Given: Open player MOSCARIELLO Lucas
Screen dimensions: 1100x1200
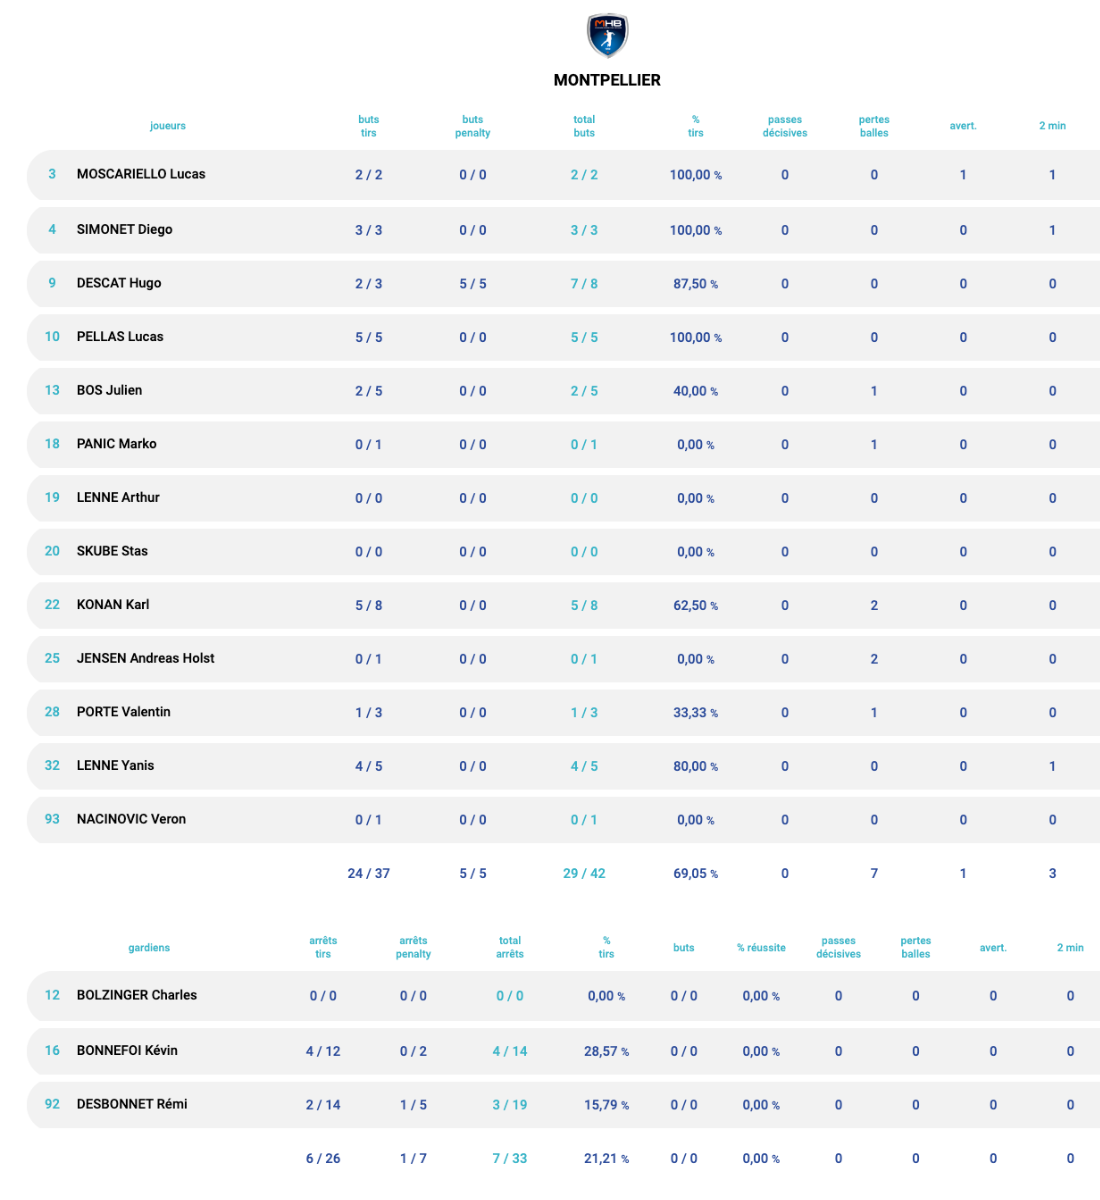Looking at the screenshot, I should click(141, 174).
